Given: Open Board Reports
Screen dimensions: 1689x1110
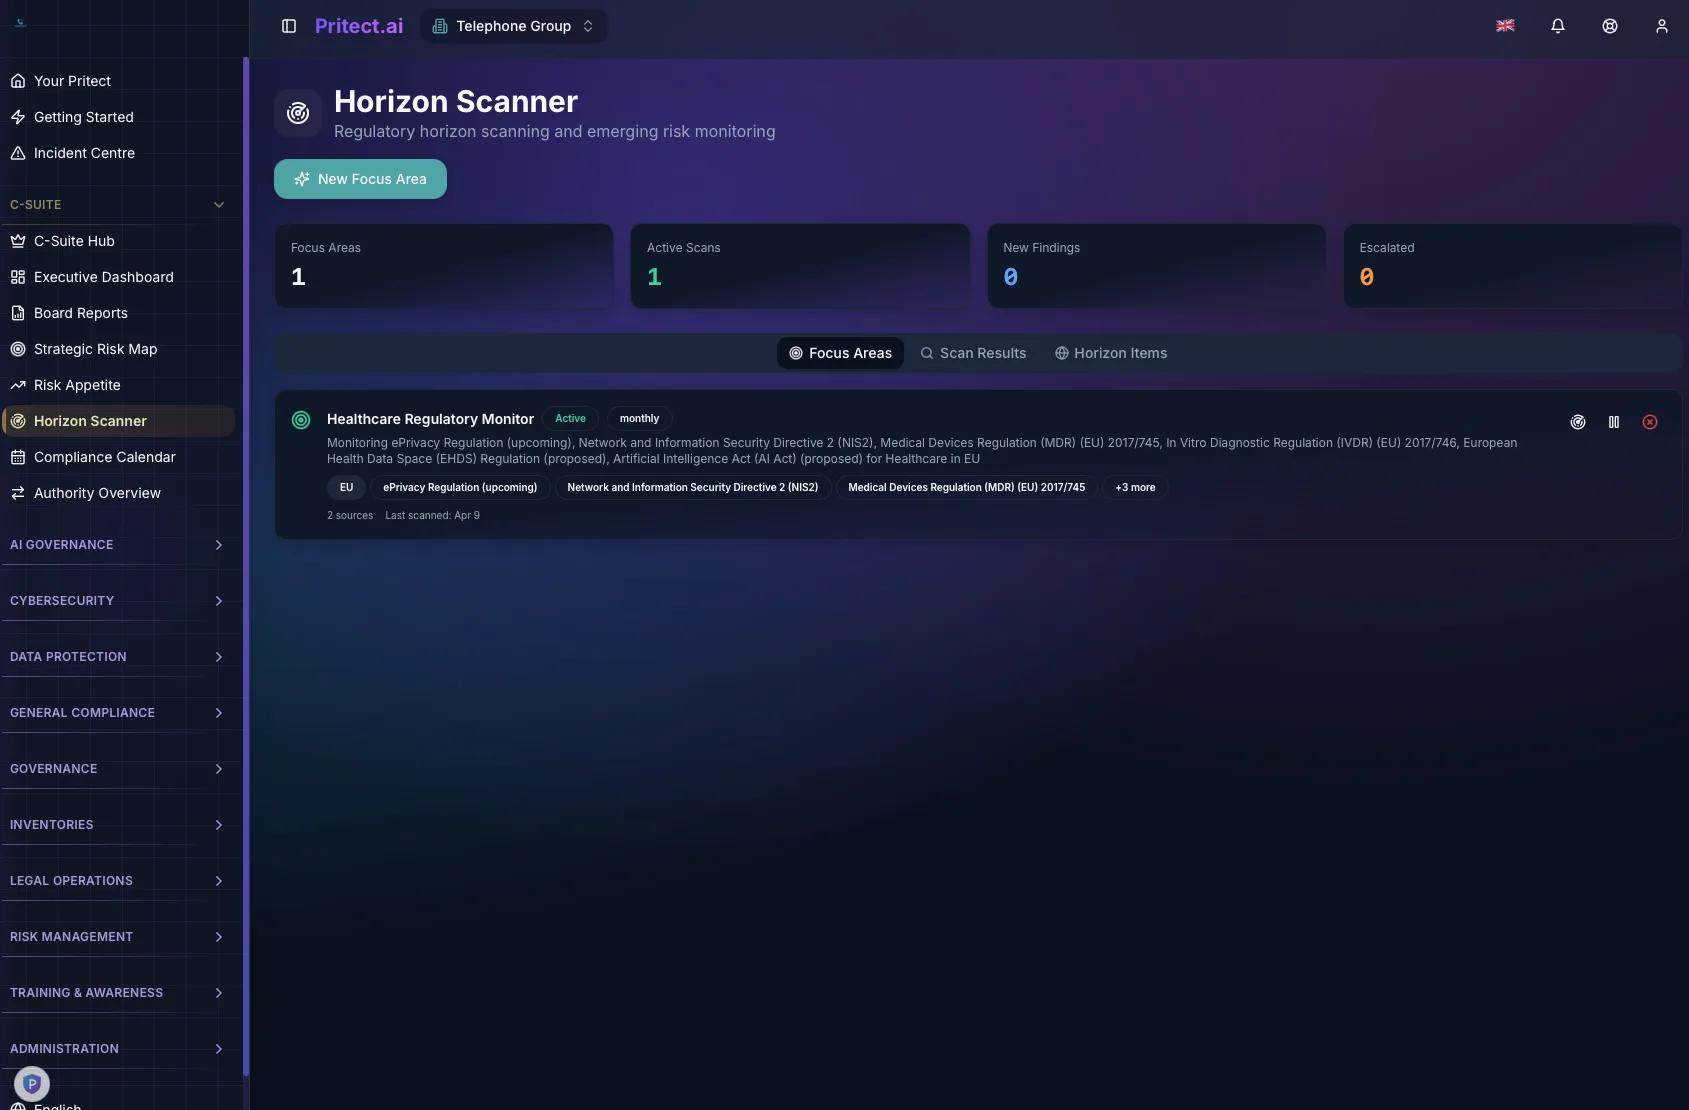Looking at the screenshot, I should 118,313.
